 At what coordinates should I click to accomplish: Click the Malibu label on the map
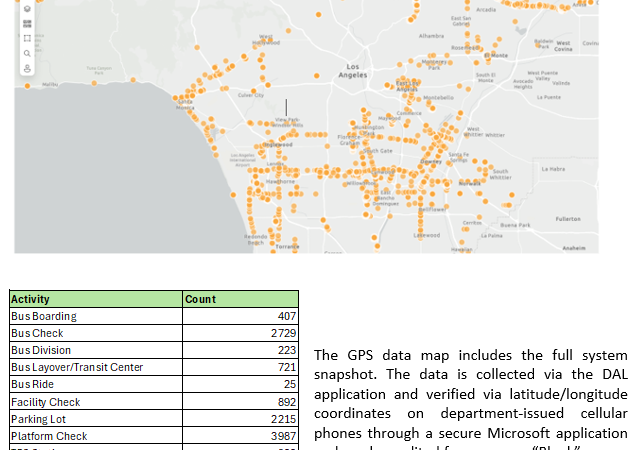click(49, 85)
